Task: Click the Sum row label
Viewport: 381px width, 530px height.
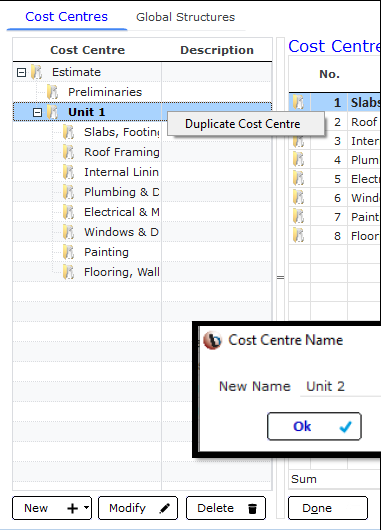Action: tap(304, 479)
